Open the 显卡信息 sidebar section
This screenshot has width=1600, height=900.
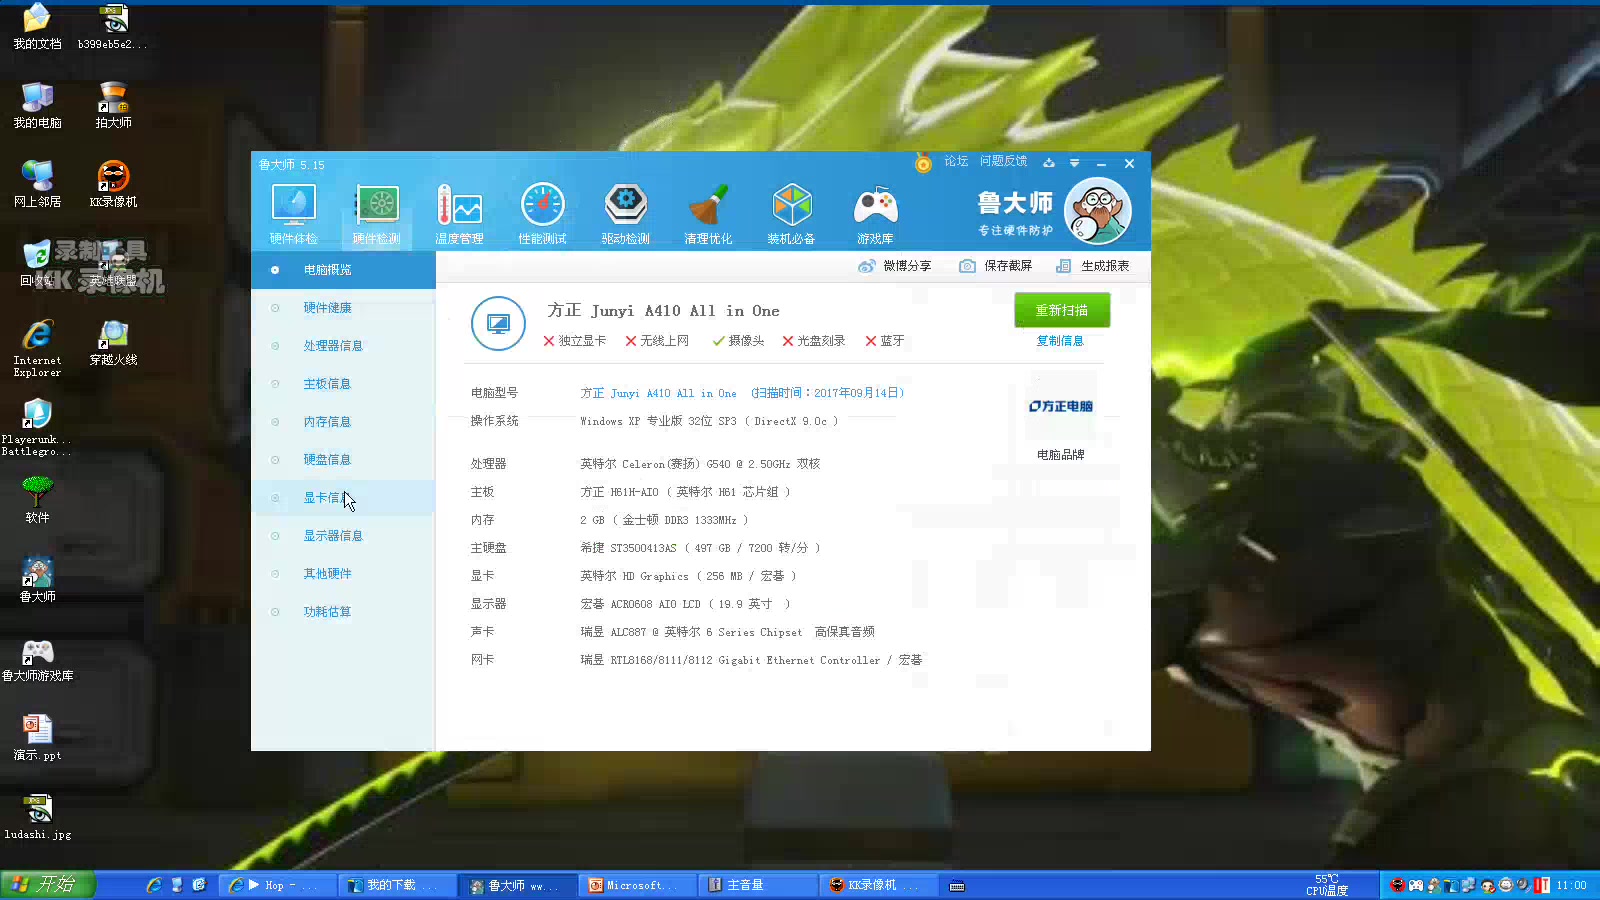[343, 498]
